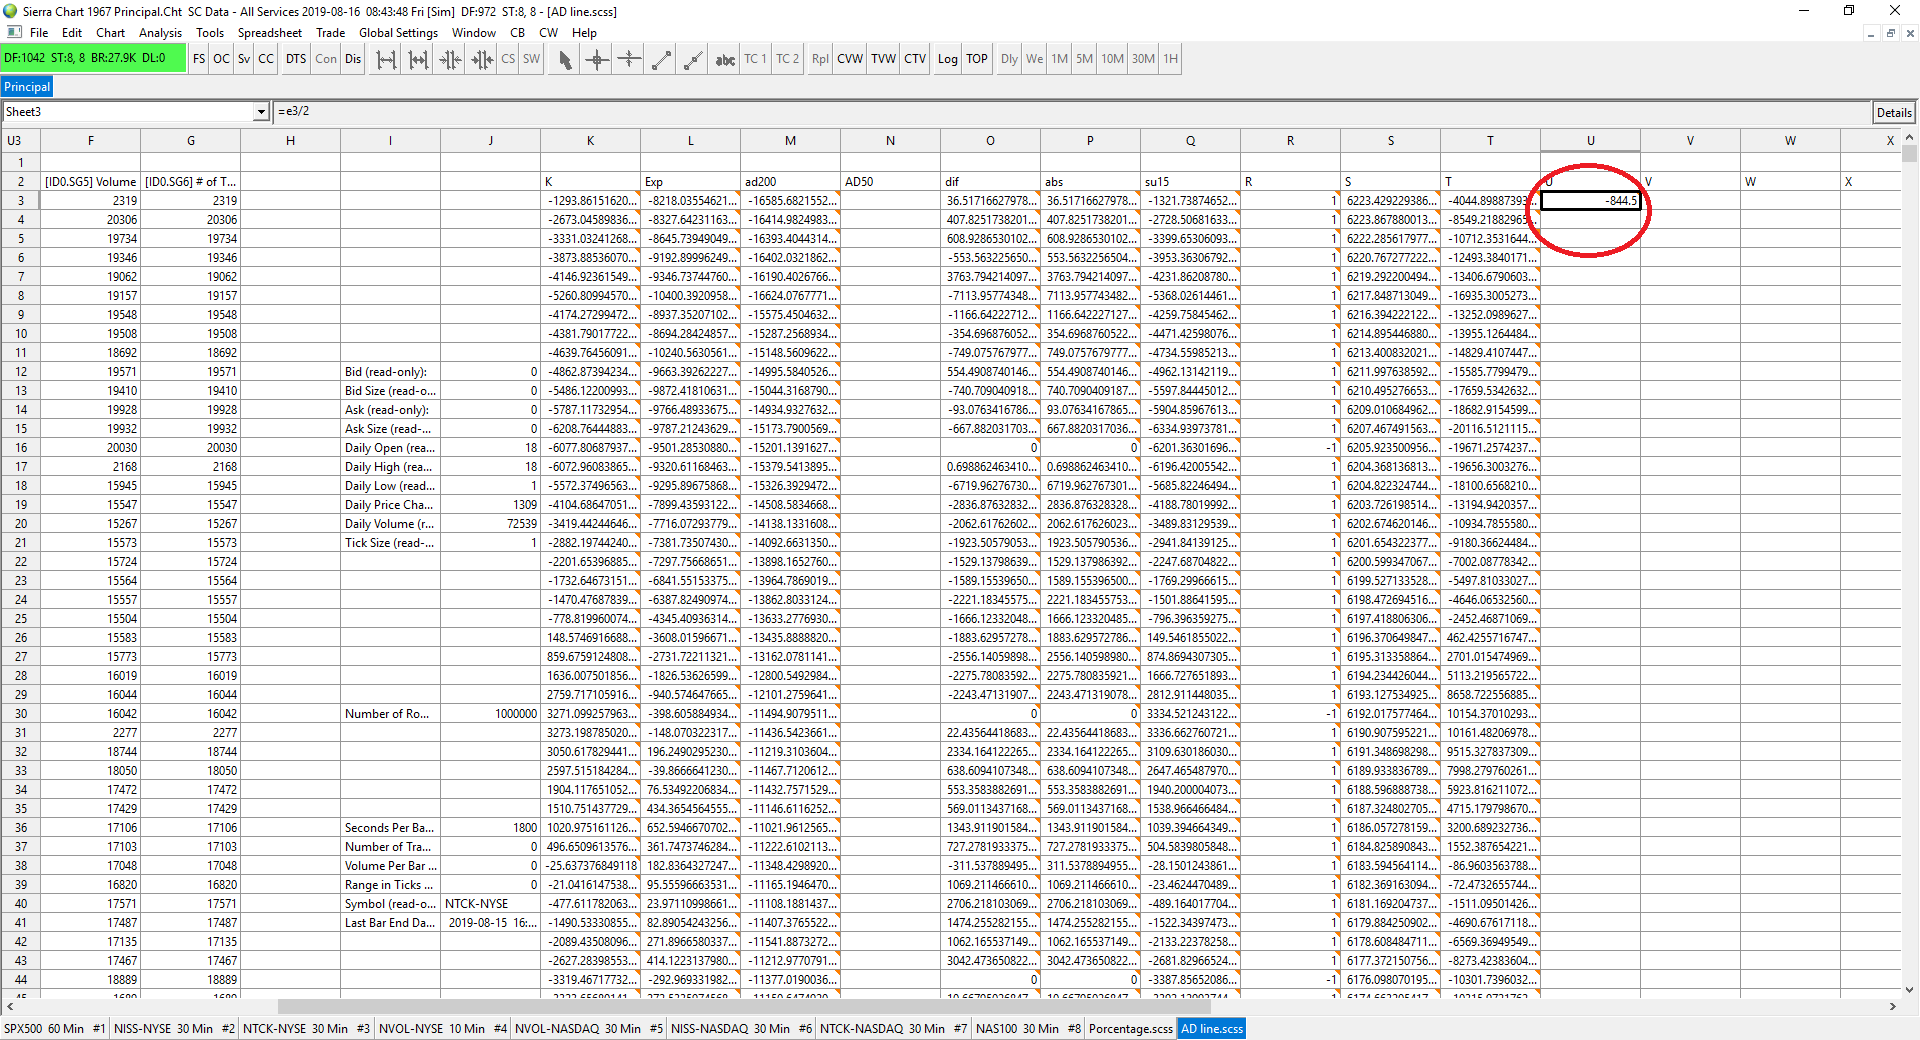Screen dimensions: 1920x1040
Task: Click the DTS toolbar button
Action: (x=296, y=59)
